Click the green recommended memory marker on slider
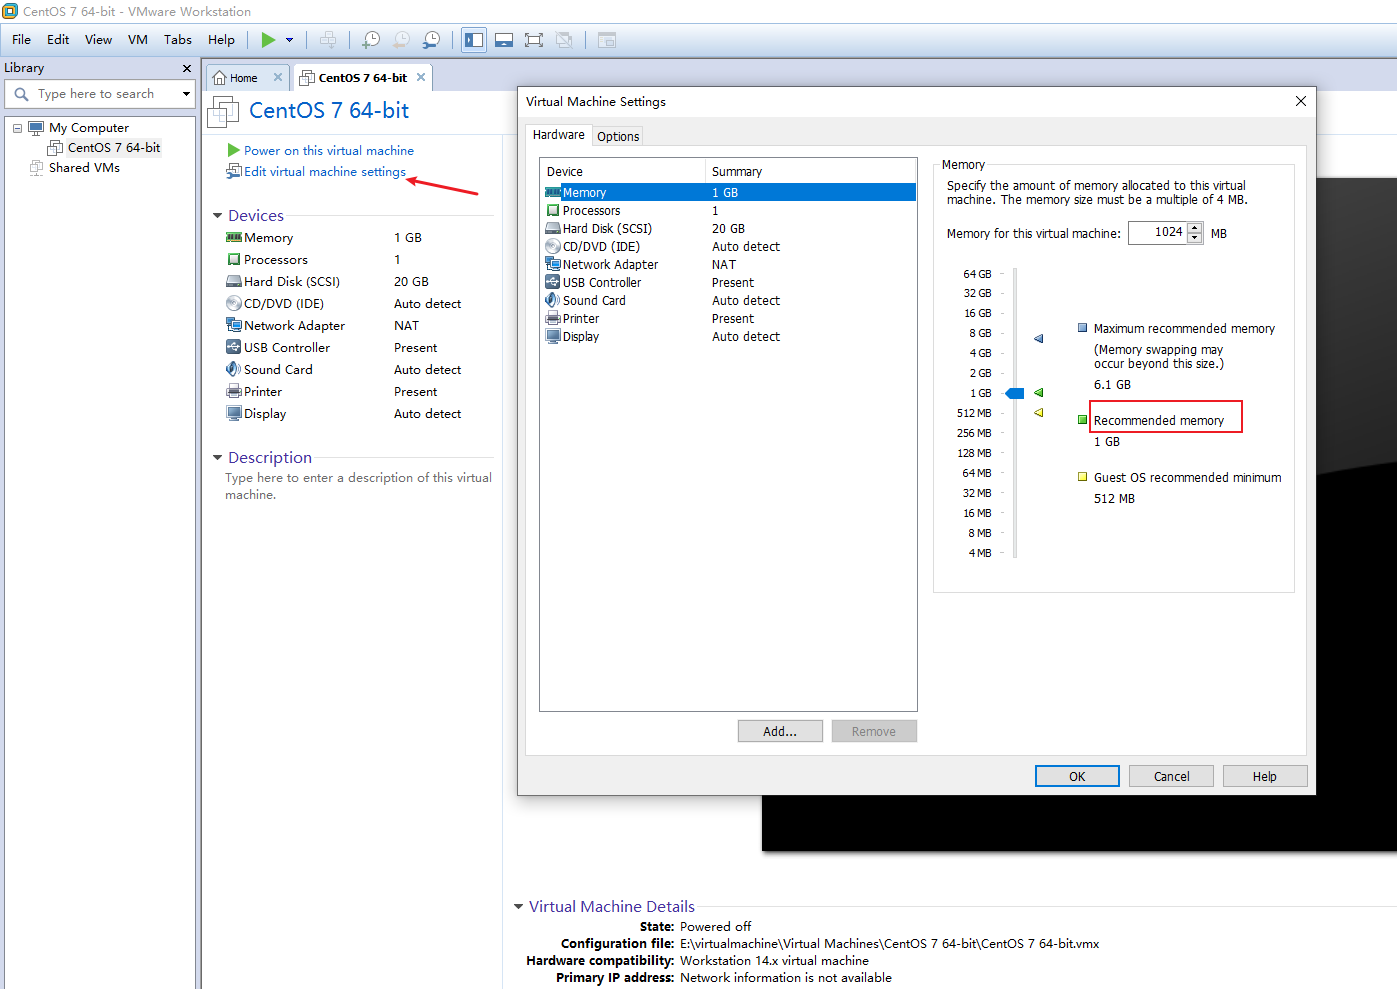This screenshot has width=1397, height=989. [x=1039, y=393]
